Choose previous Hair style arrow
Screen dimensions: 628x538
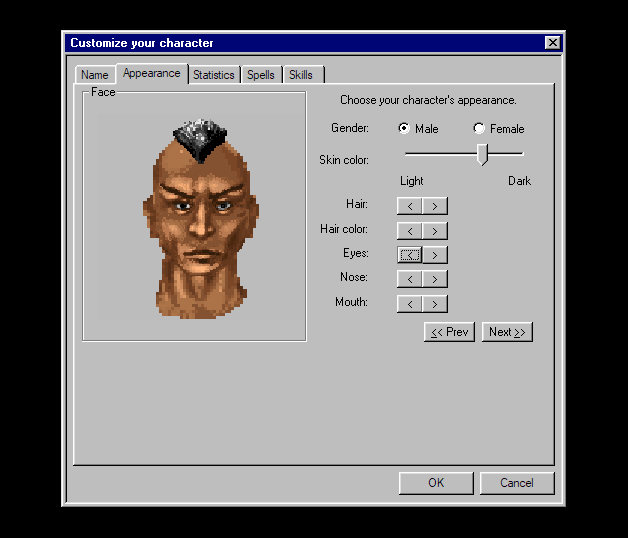(x=409, y=206)
